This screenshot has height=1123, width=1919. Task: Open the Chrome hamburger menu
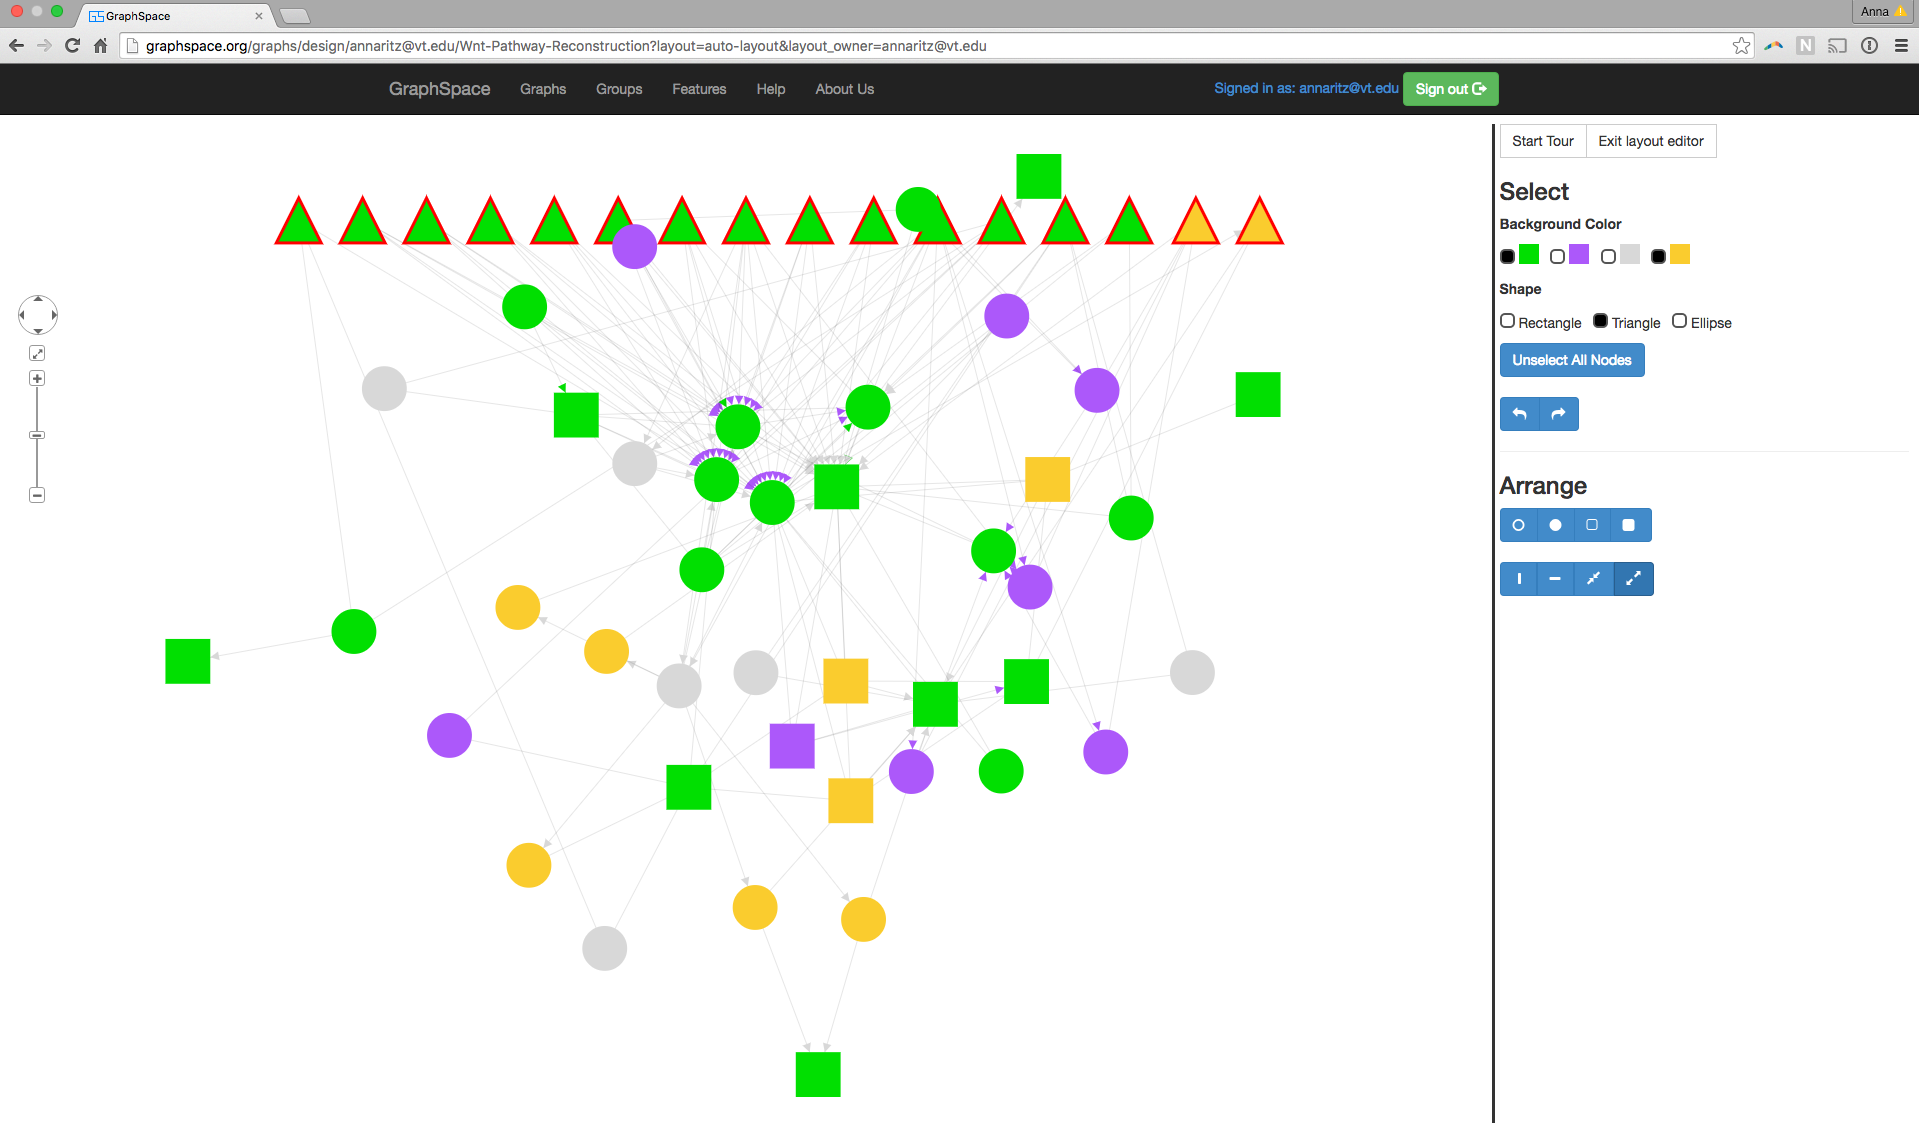1901,46
